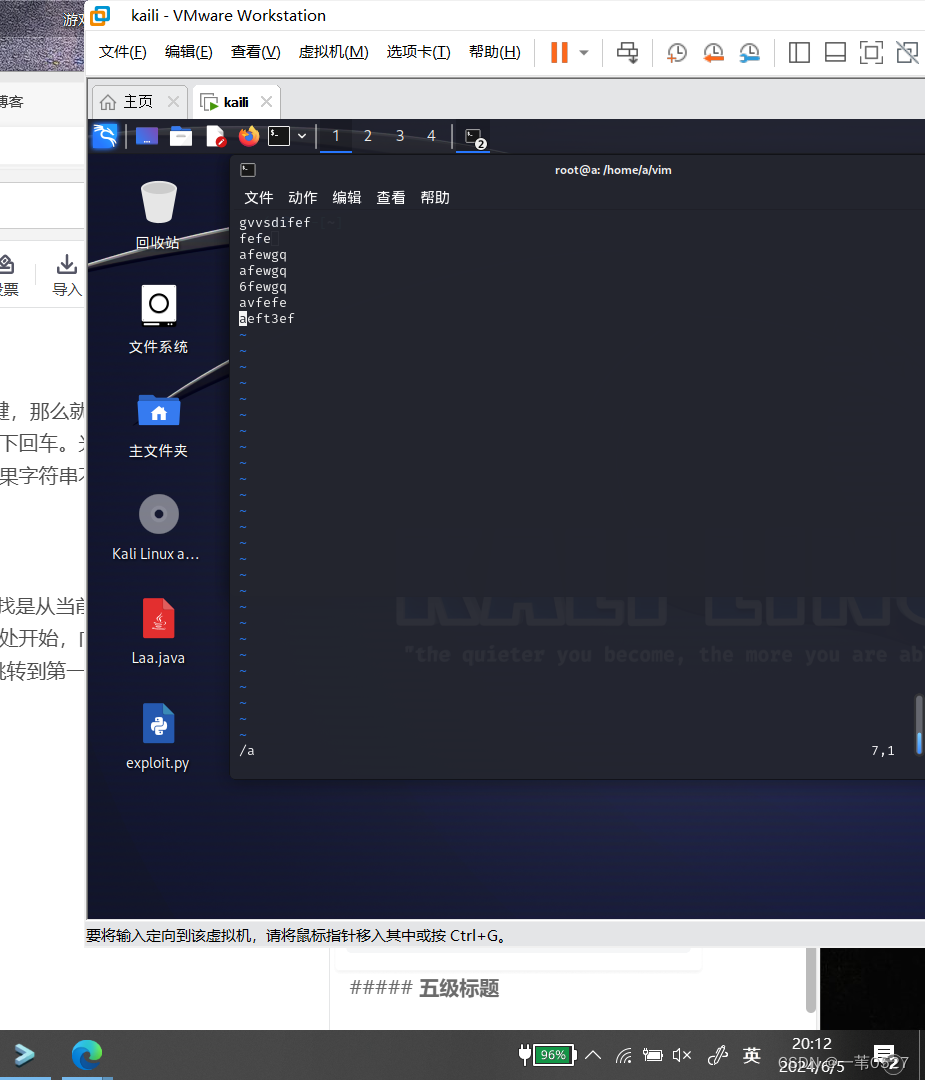Screen dimensions: 925x1080
Task: Switch to workspace 4
Action: (431, 136)
